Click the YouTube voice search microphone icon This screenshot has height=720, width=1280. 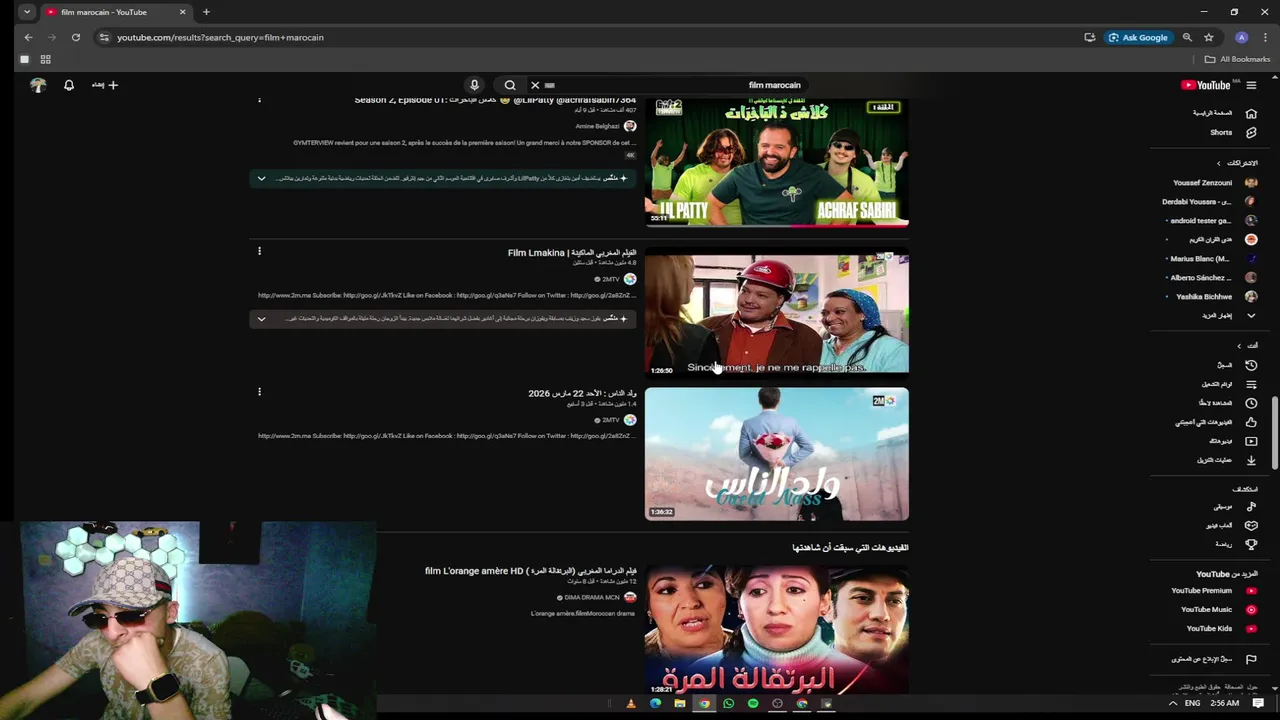(474, 85)
